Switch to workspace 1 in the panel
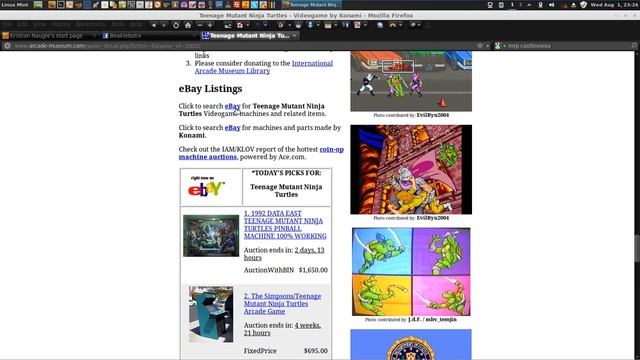The height and width of the screenshot is (360, 640). [x=512, y=5]
